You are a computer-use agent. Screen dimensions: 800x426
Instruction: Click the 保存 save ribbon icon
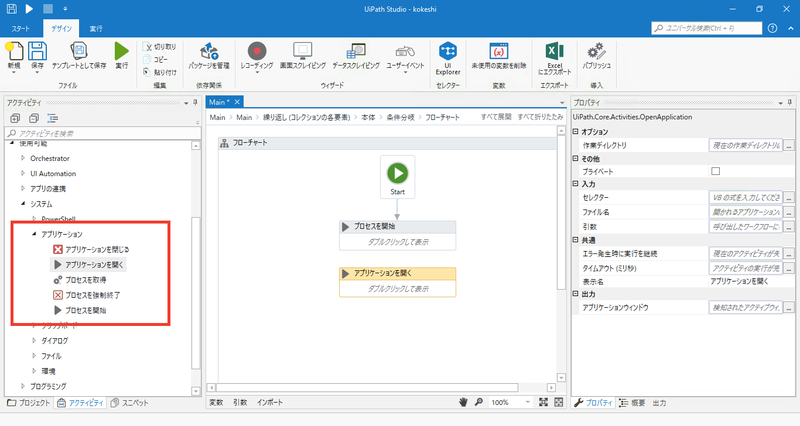pos(37,52)
